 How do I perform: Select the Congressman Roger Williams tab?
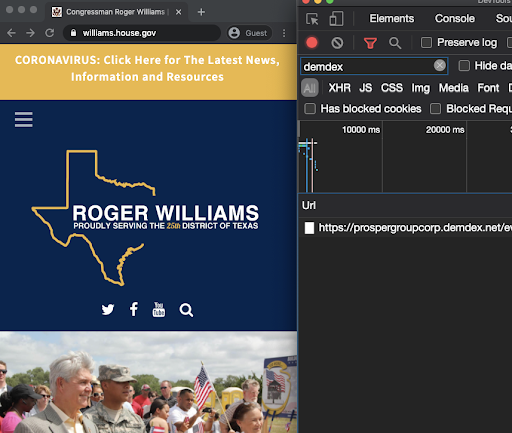[x=116, y=12]
